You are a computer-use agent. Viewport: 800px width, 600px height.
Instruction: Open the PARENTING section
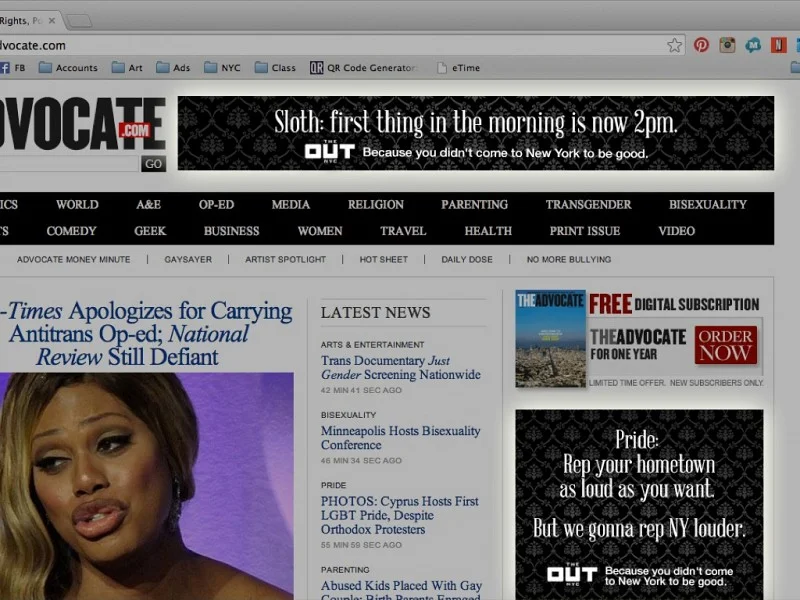point(474,205)
